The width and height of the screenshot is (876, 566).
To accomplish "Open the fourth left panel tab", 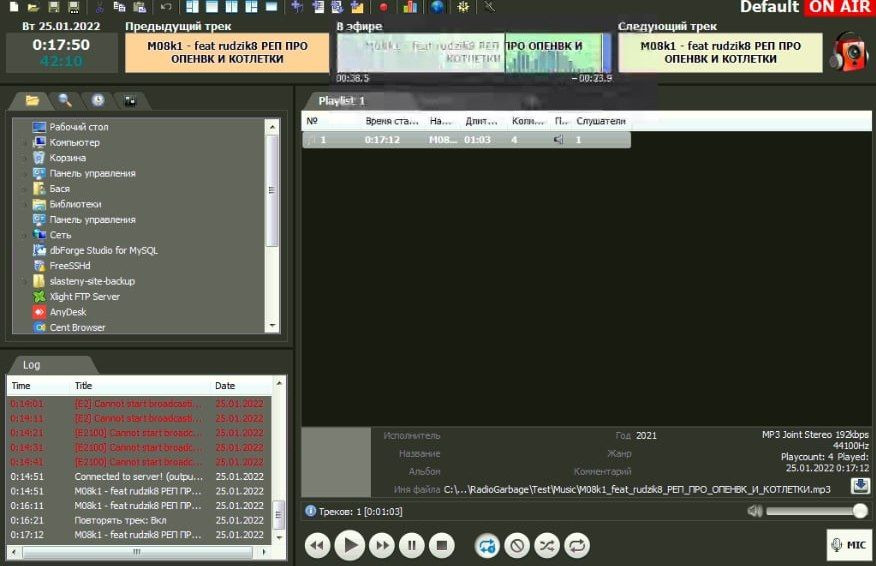I will [x=130, y=101].
